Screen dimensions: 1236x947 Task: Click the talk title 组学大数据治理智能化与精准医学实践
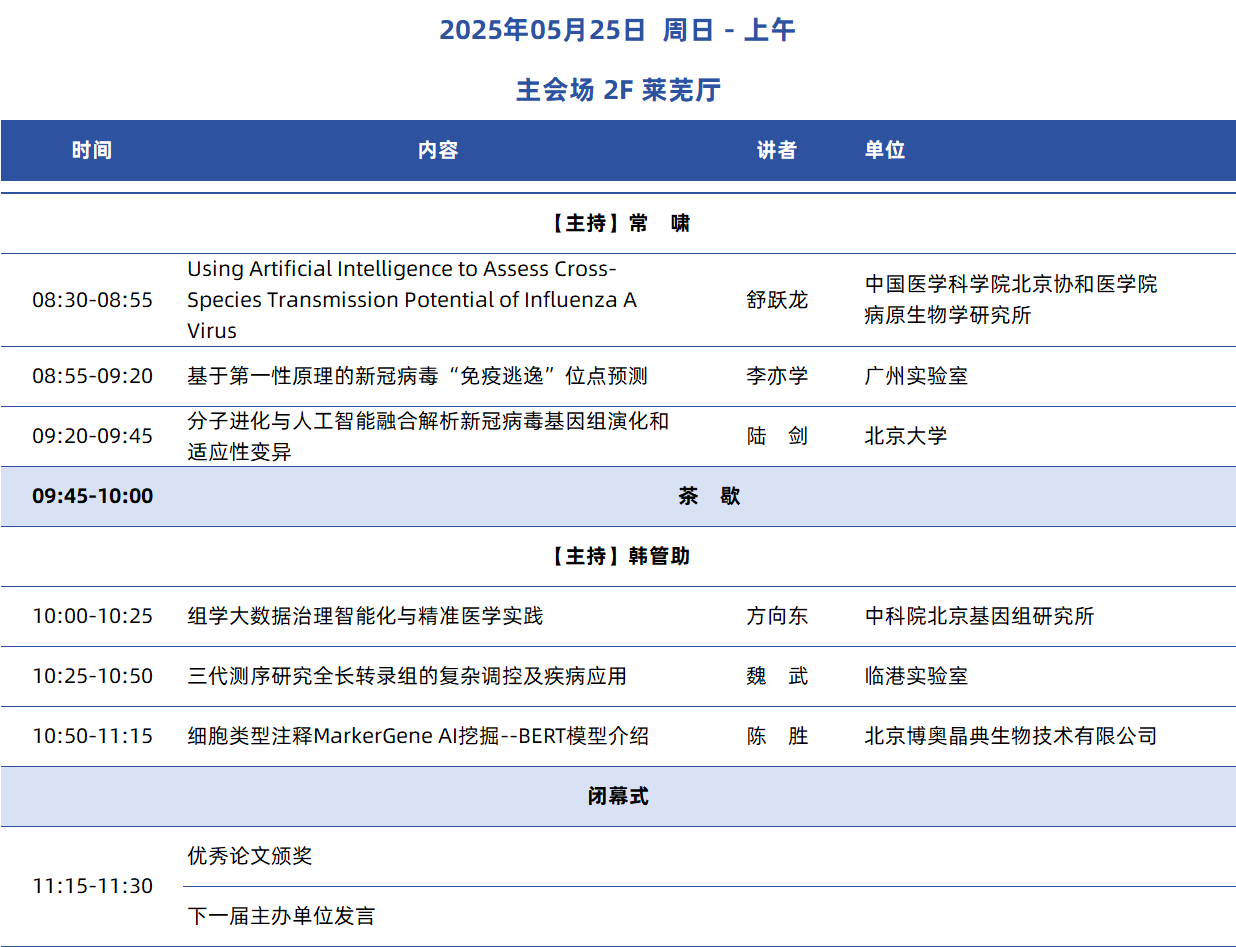pos(365,616)
